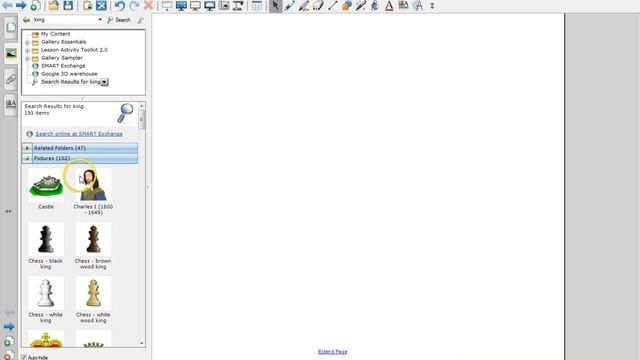Image resolution: width=640 pixels, height=360 pixels.
Task: Click the Search button in gallery
Action: click(119, 20)
